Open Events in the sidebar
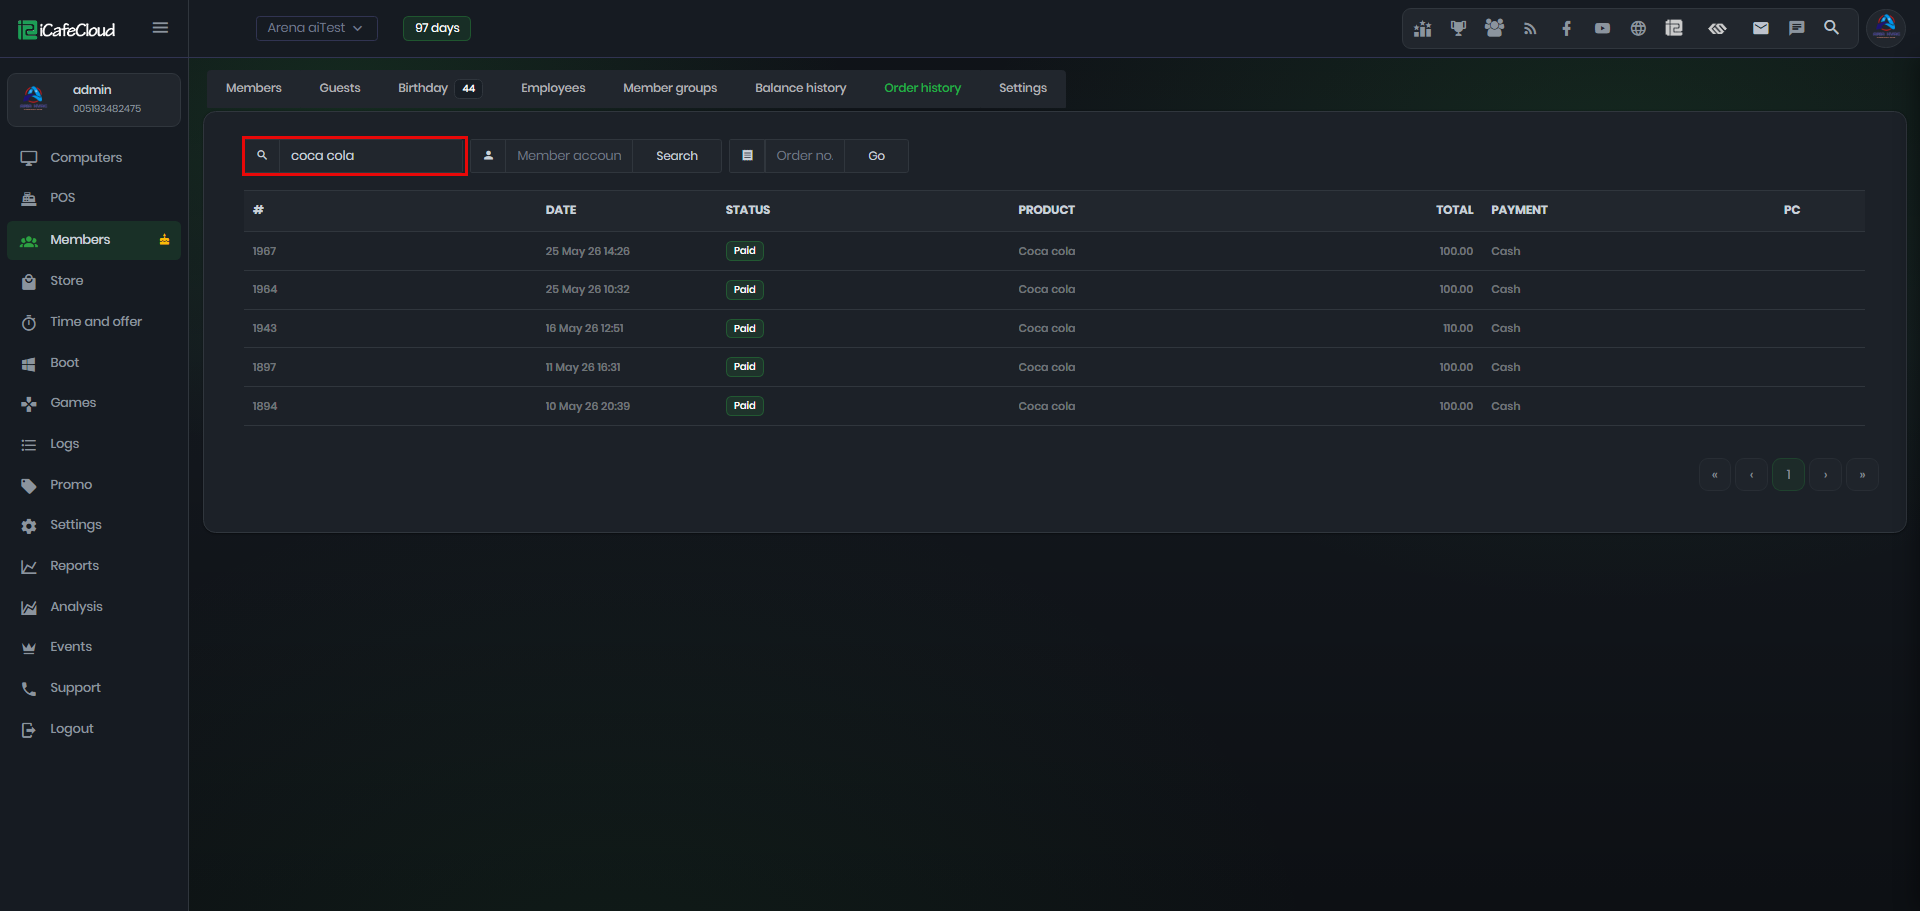Viewport: 1920px width, 911px height. click(x=94, y=647)
